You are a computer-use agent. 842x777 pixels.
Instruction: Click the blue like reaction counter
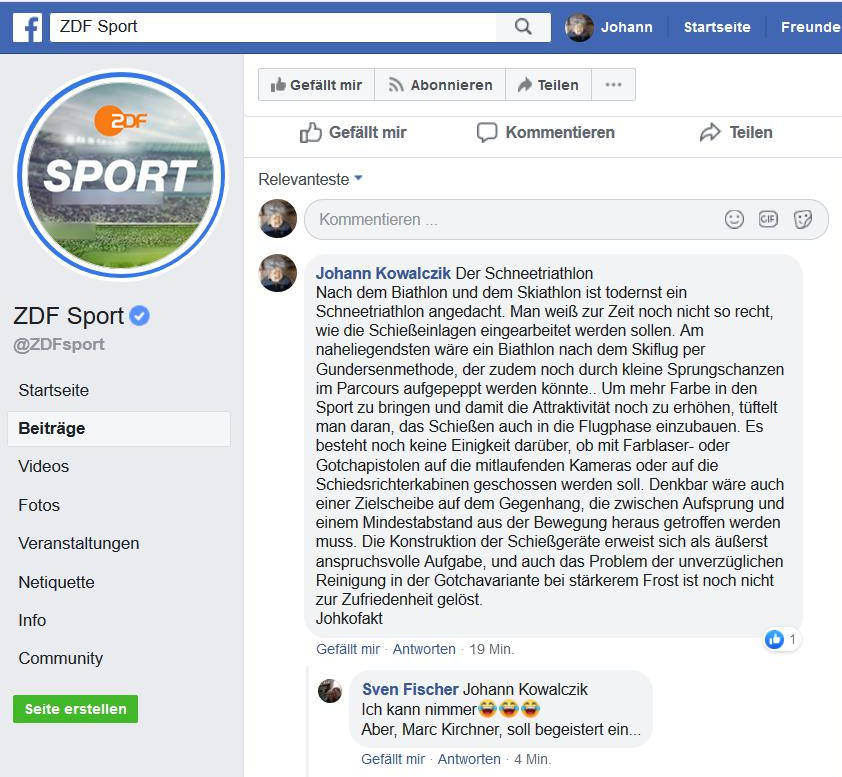point(781,639)
